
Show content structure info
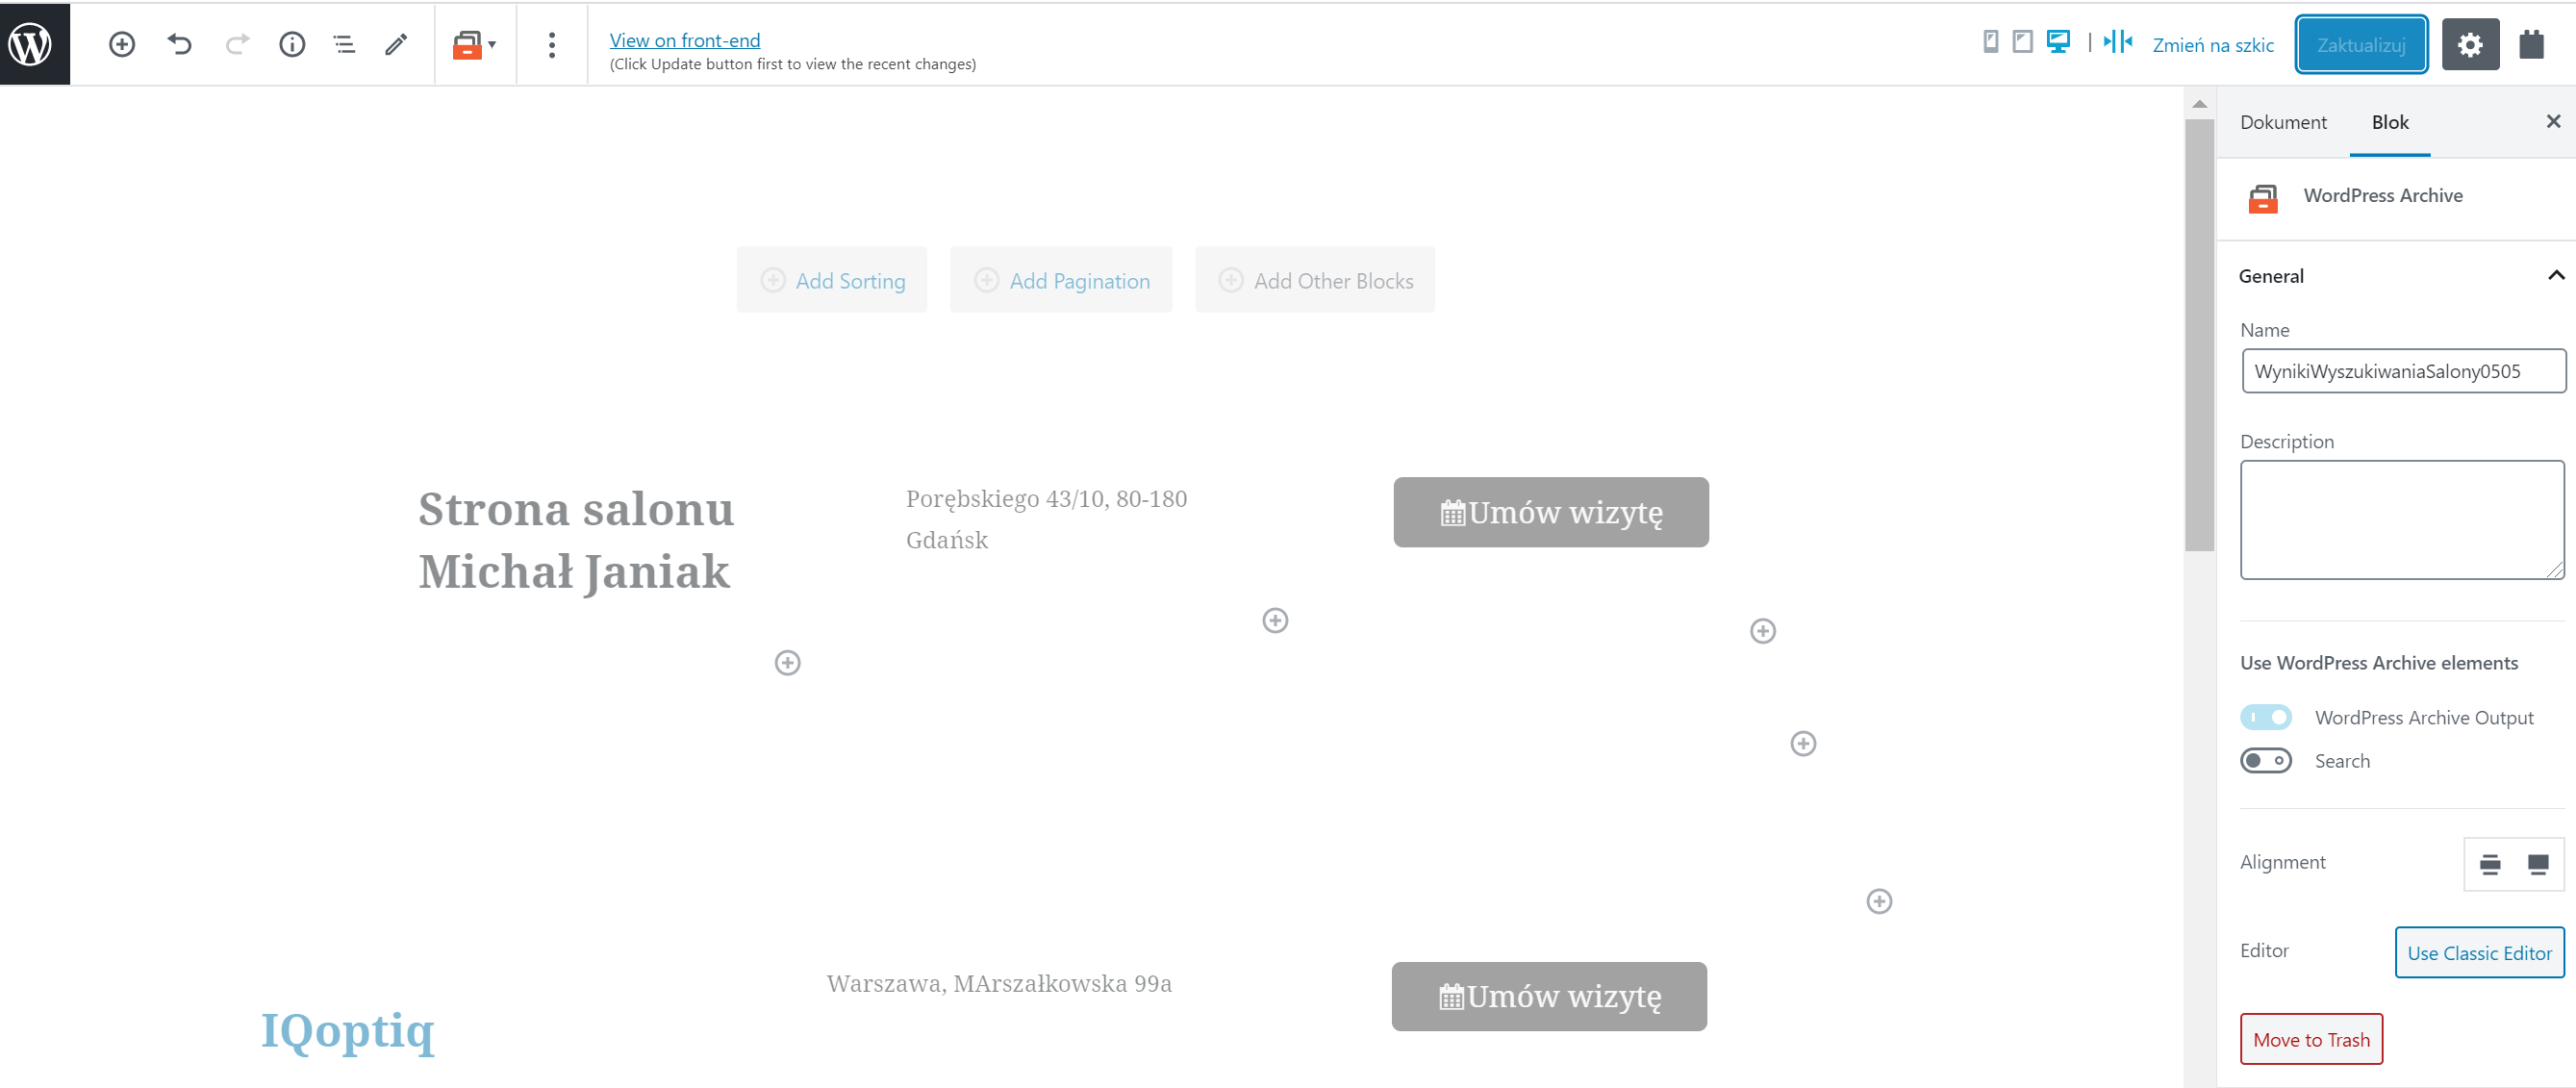click(292, 44)
